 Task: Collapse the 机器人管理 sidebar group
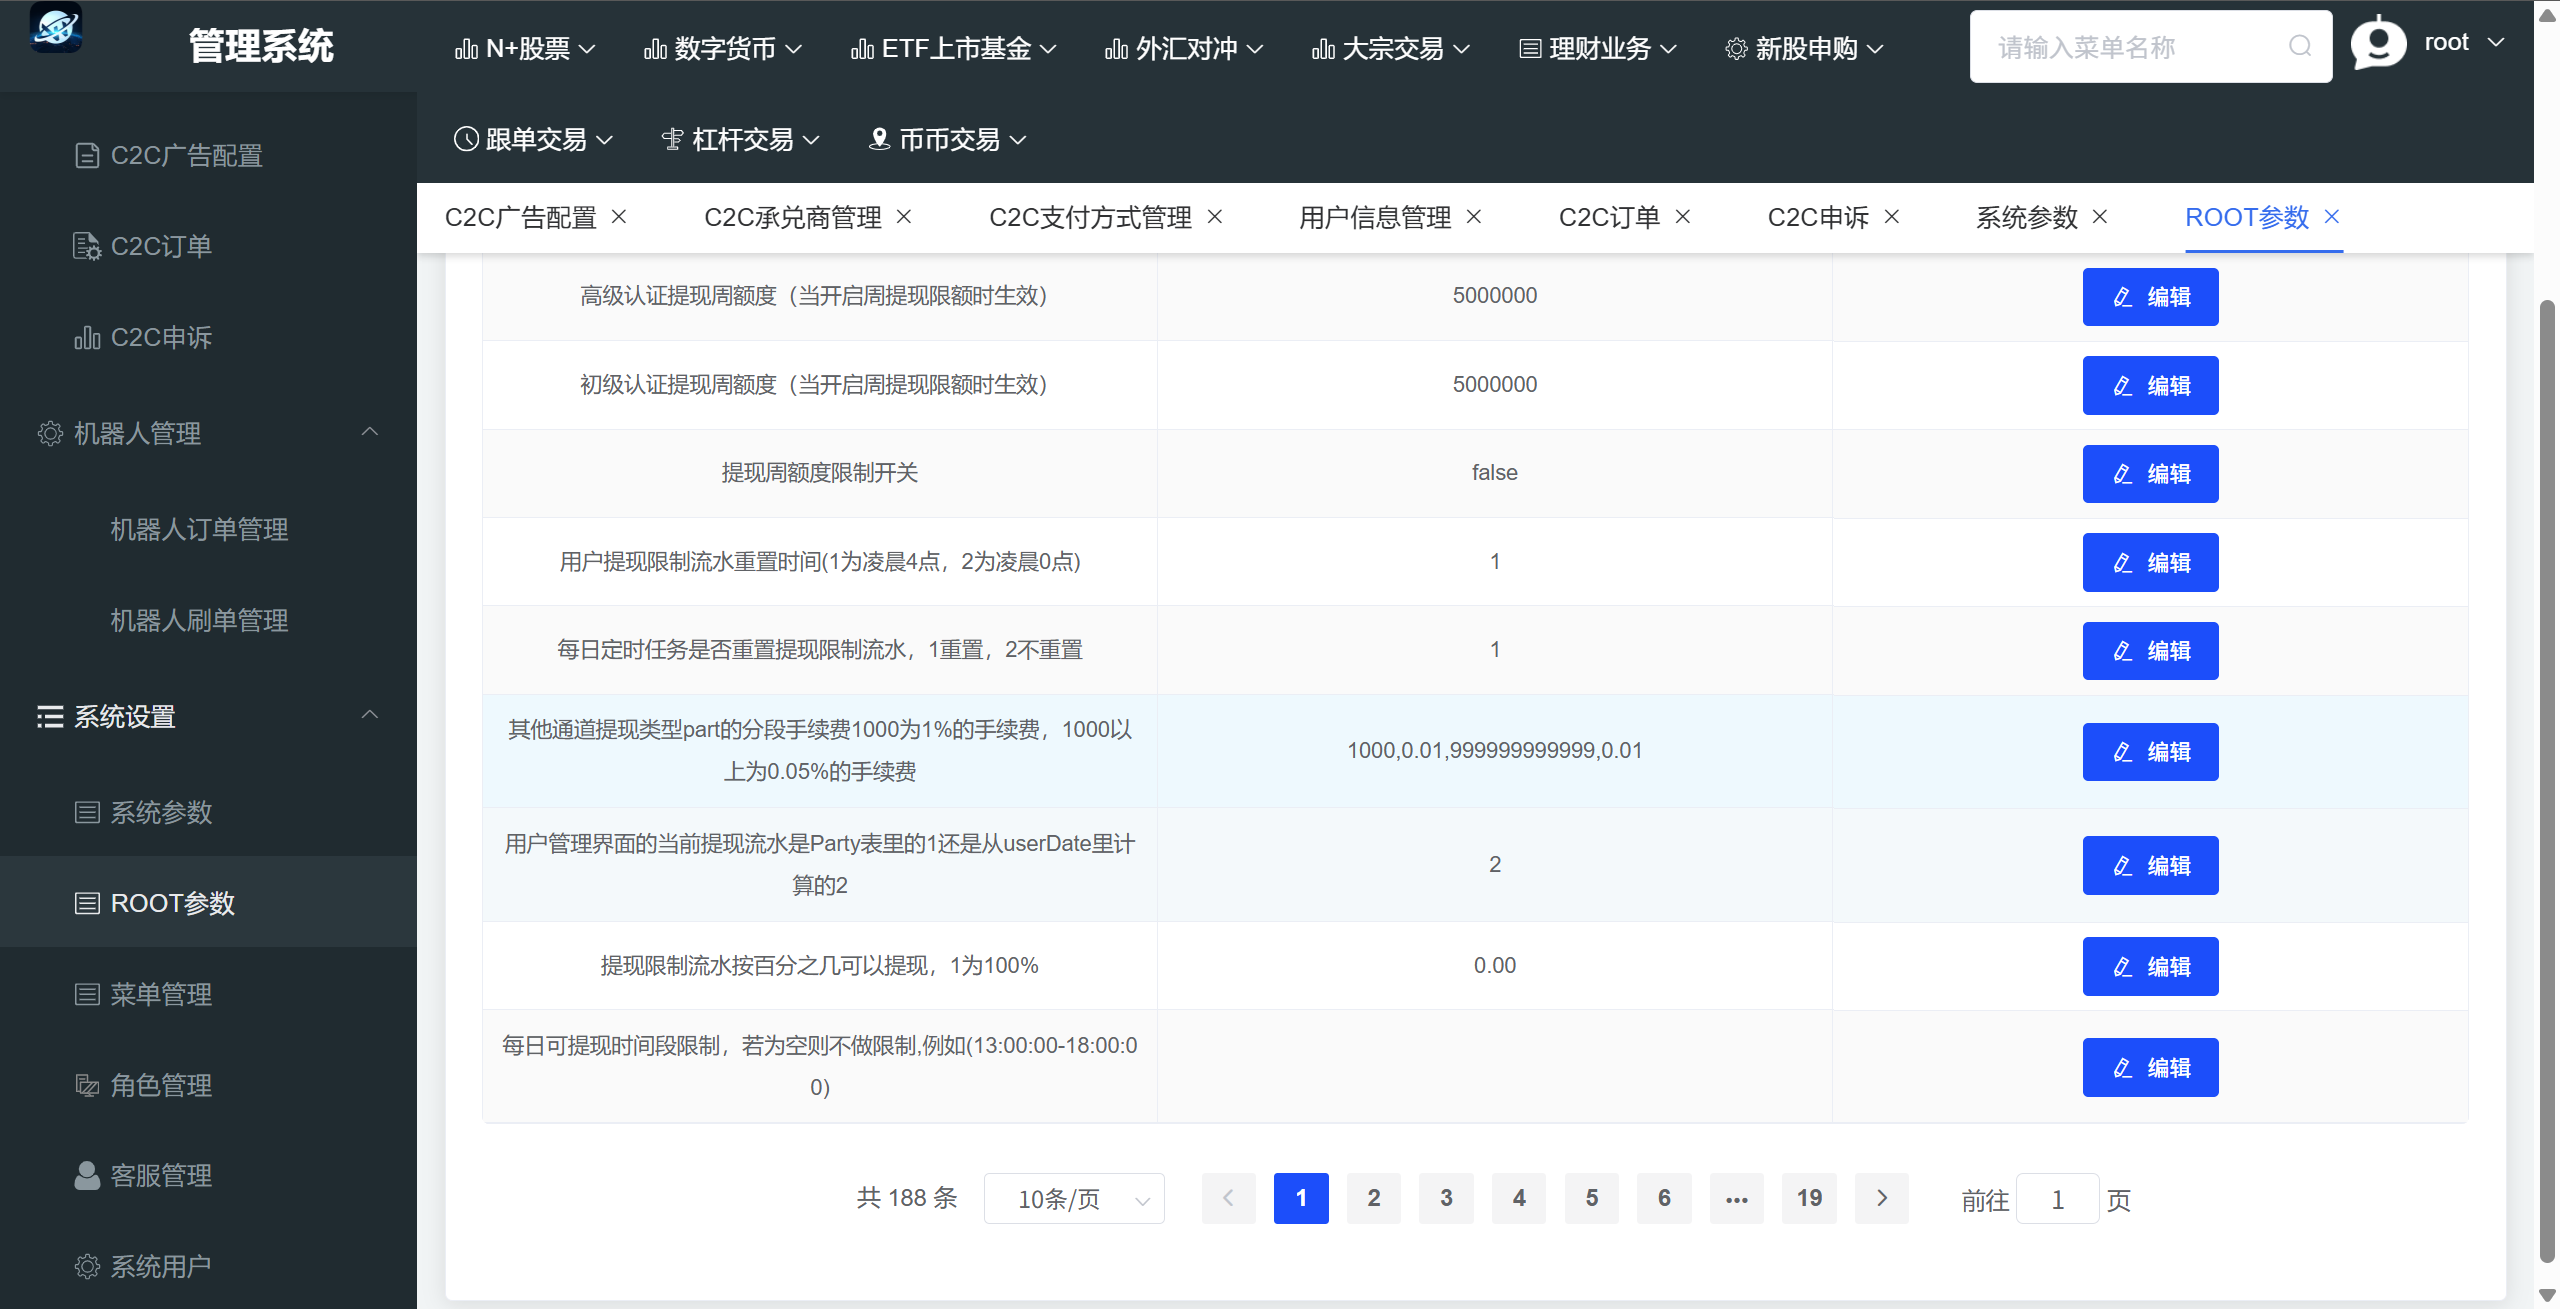pyautogui.click(x=369, y=432)
